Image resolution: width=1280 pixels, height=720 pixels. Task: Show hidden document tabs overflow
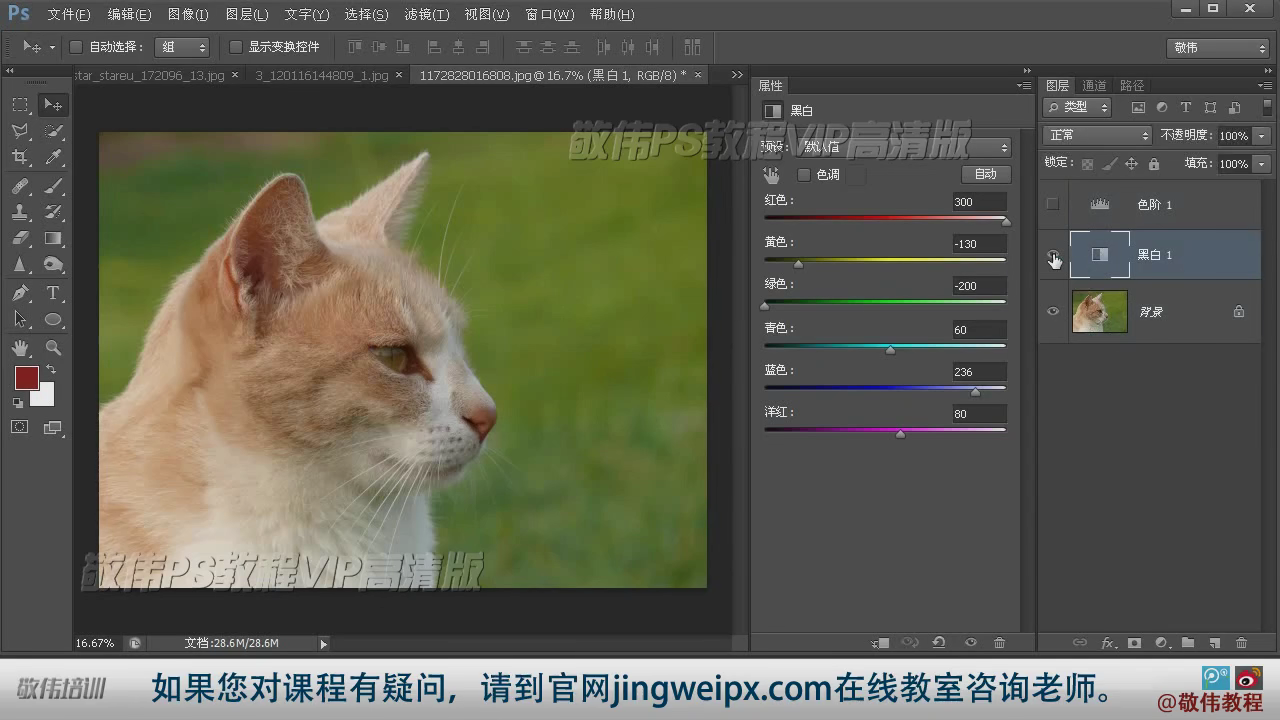click(737, 75)
